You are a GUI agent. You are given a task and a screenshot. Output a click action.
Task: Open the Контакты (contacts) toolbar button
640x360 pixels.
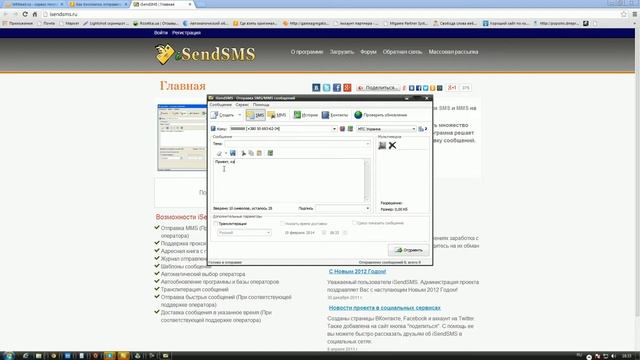pos(335,115)
